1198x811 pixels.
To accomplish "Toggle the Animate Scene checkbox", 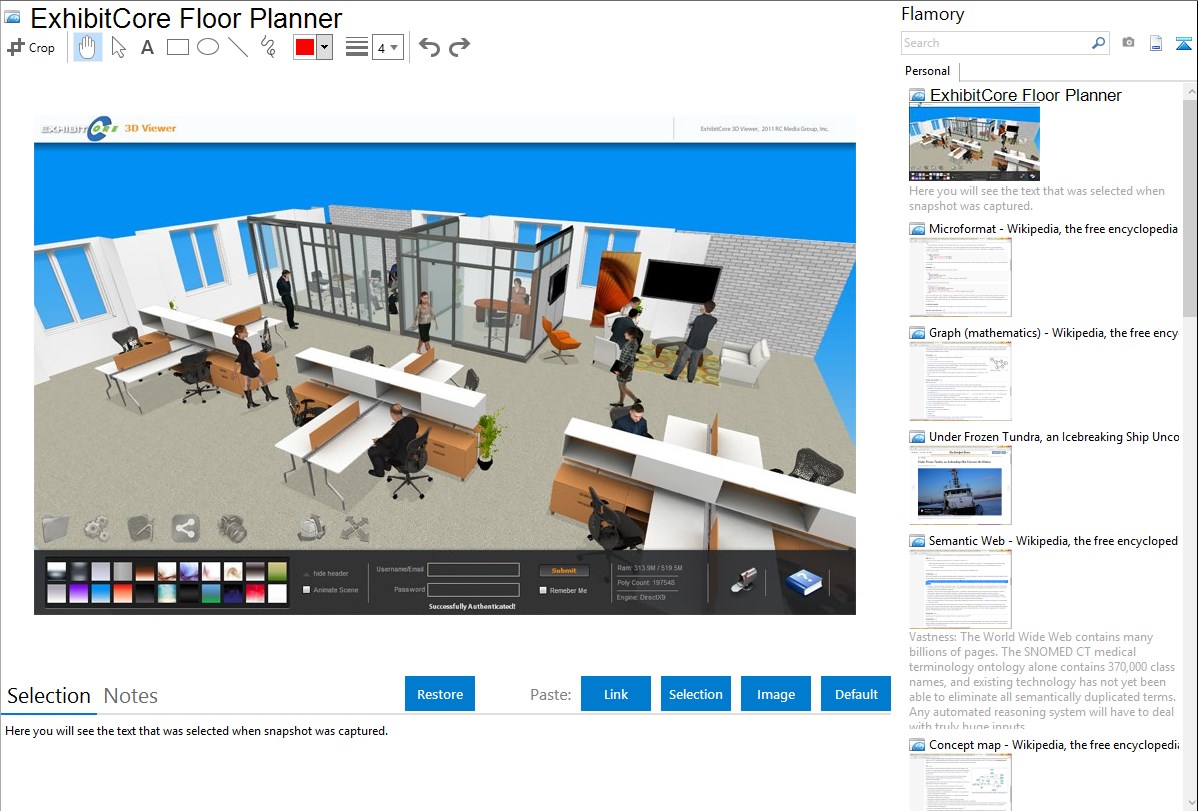I will [306, 590].
